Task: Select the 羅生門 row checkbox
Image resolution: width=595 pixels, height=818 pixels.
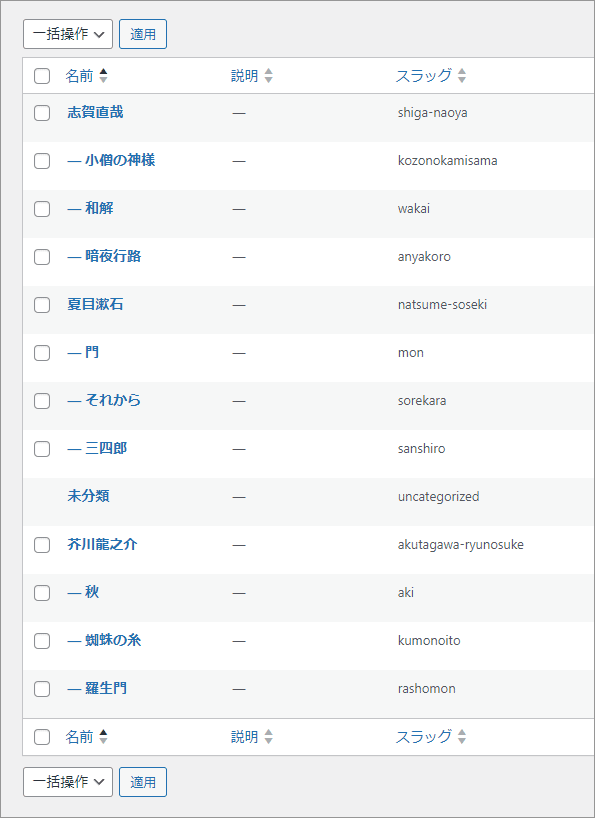Action: [42, 689]
